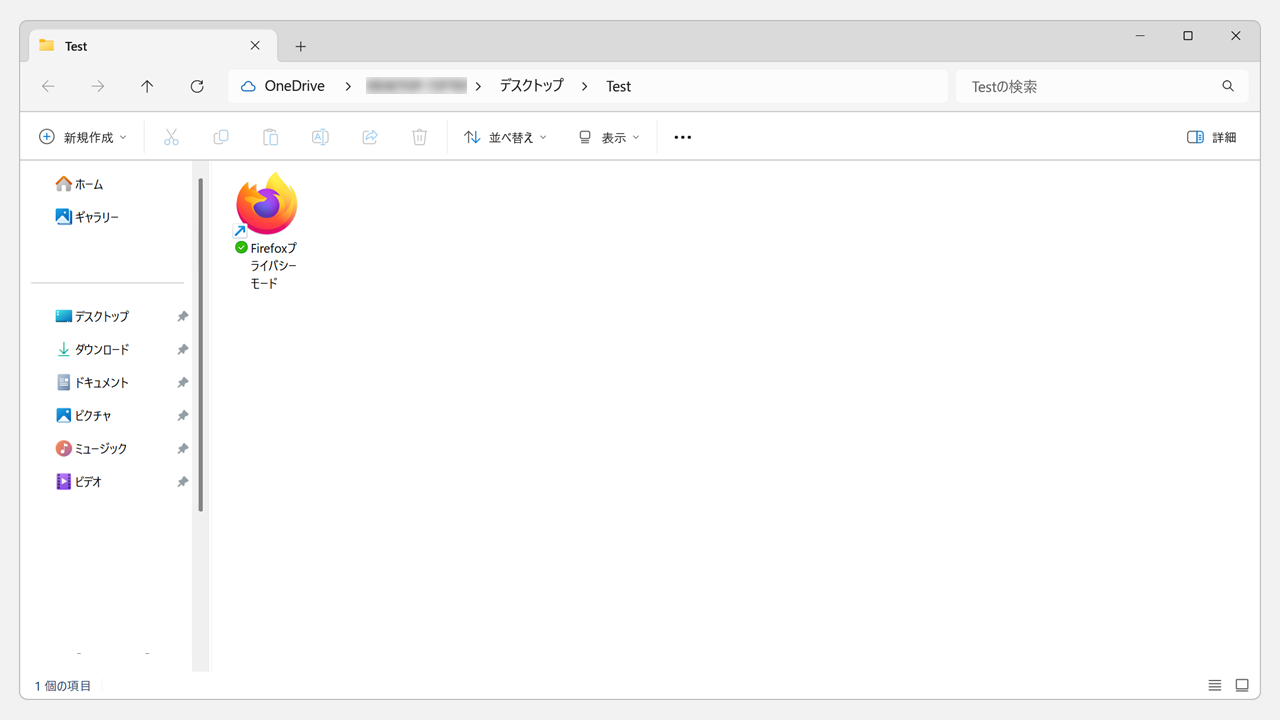Viewport: 1280px width, 720px height.
Task: Expand the 表示 view dropdown
Action: coord(609,137)
